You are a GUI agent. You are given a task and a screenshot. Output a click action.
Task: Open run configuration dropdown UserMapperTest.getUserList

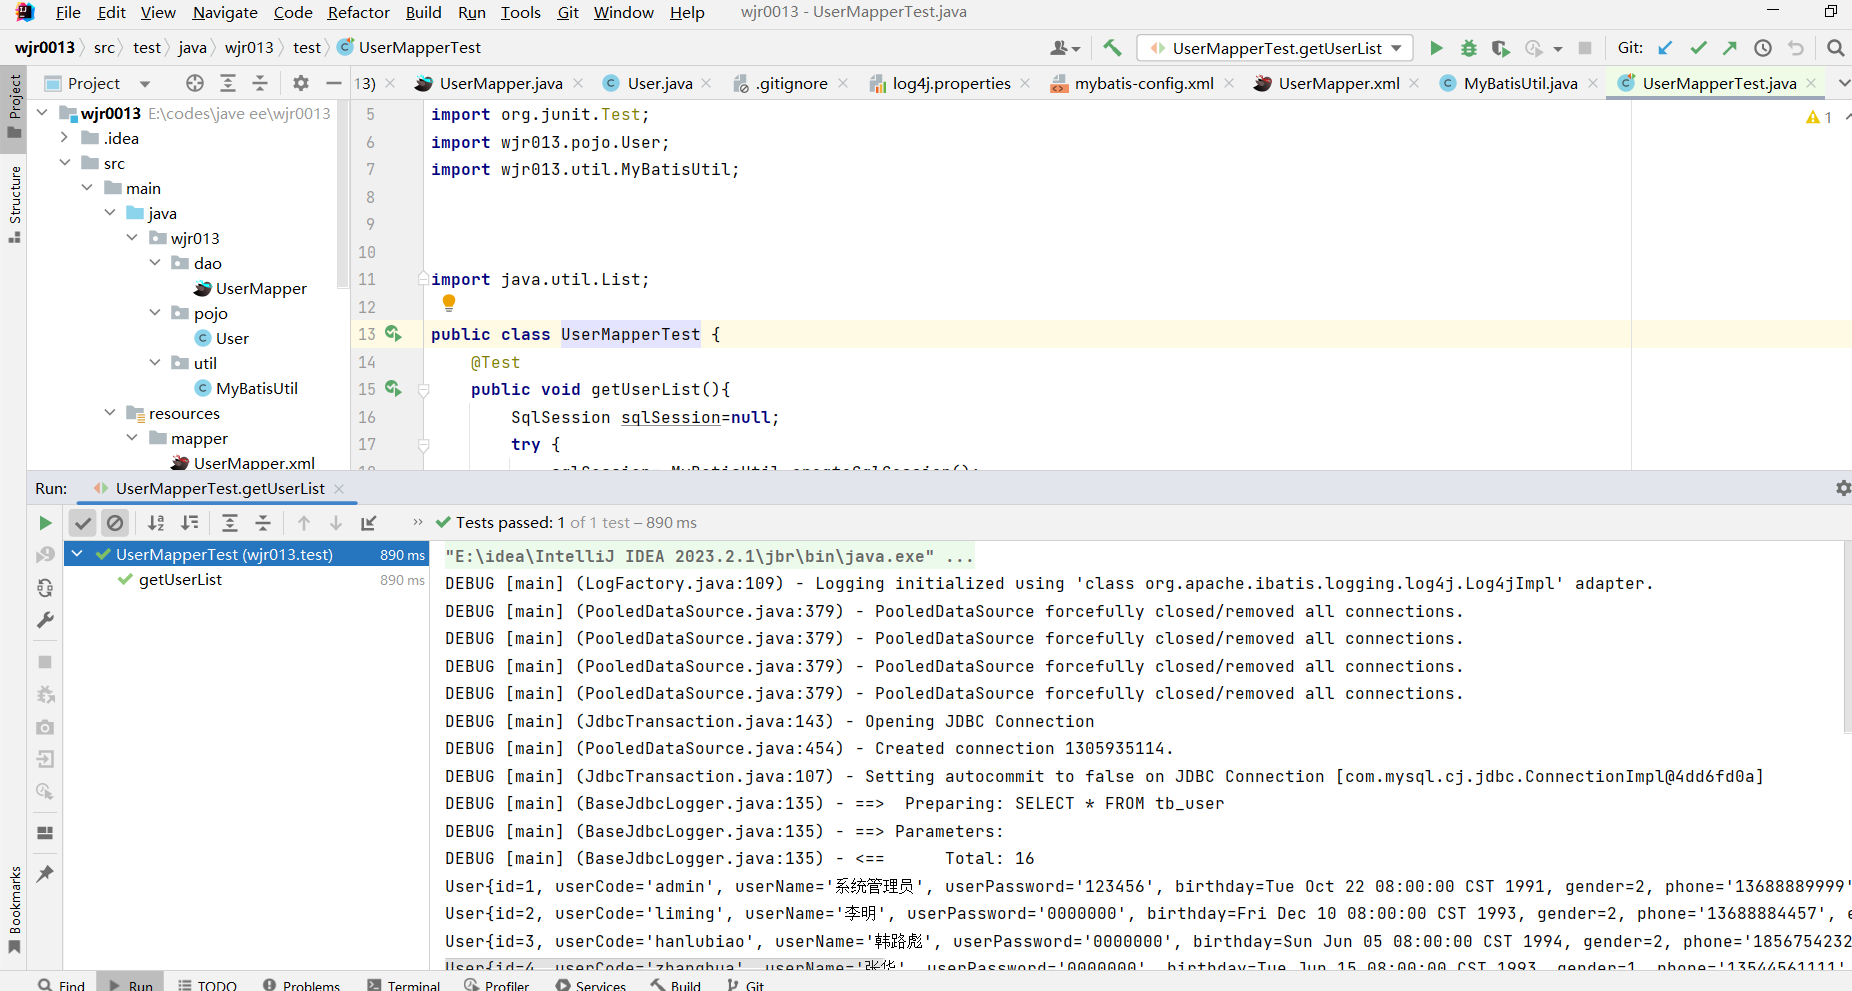click(1275, 48)
